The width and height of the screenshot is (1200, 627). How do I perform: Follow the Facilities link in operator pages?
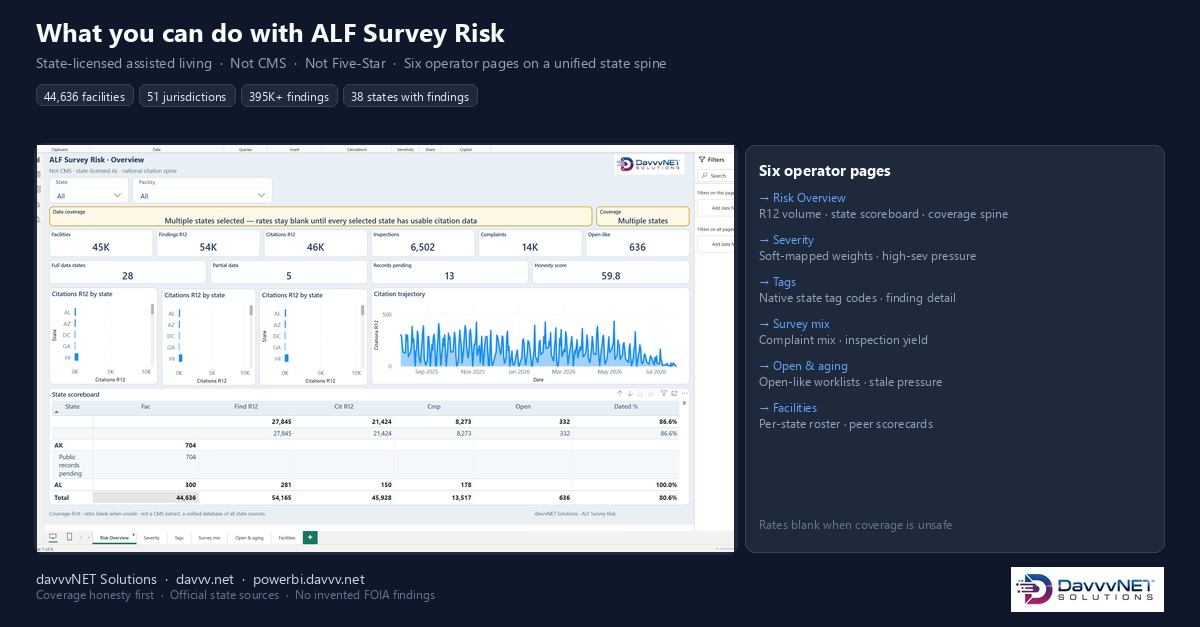[788, 408]
